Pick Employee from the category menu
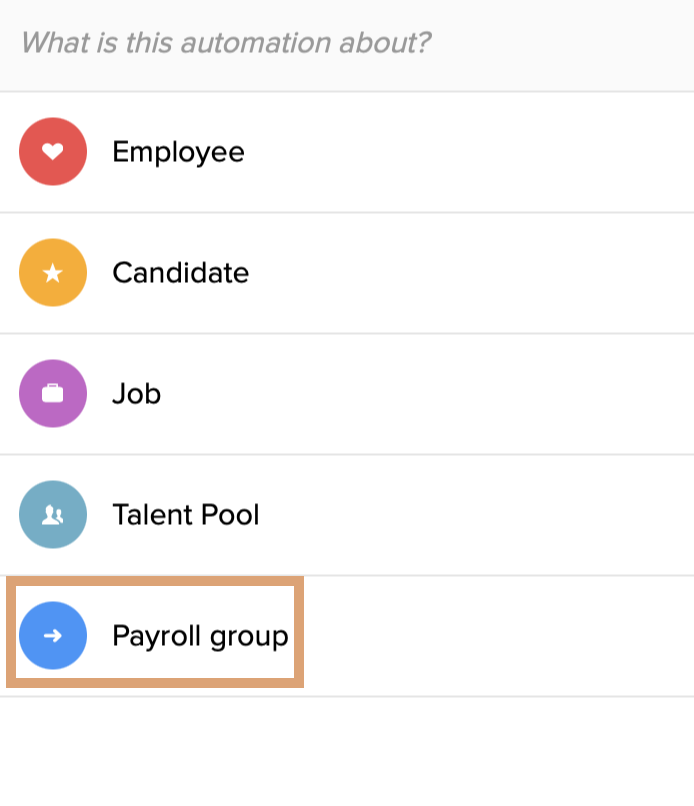This screenshot has height=806, width=694. (x=179, y=152)
